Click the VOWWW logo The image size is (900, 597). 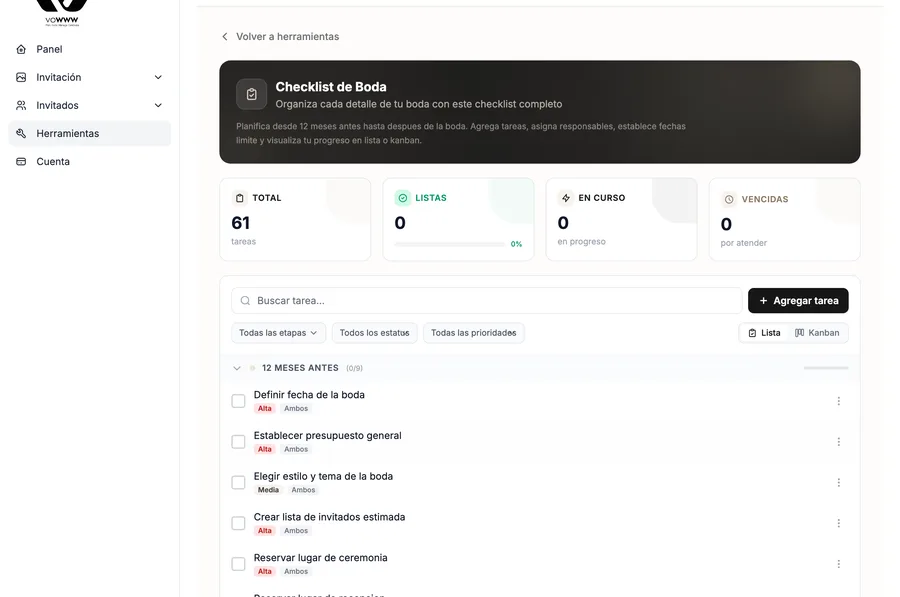pyautogui.click(x=62, y=13)
